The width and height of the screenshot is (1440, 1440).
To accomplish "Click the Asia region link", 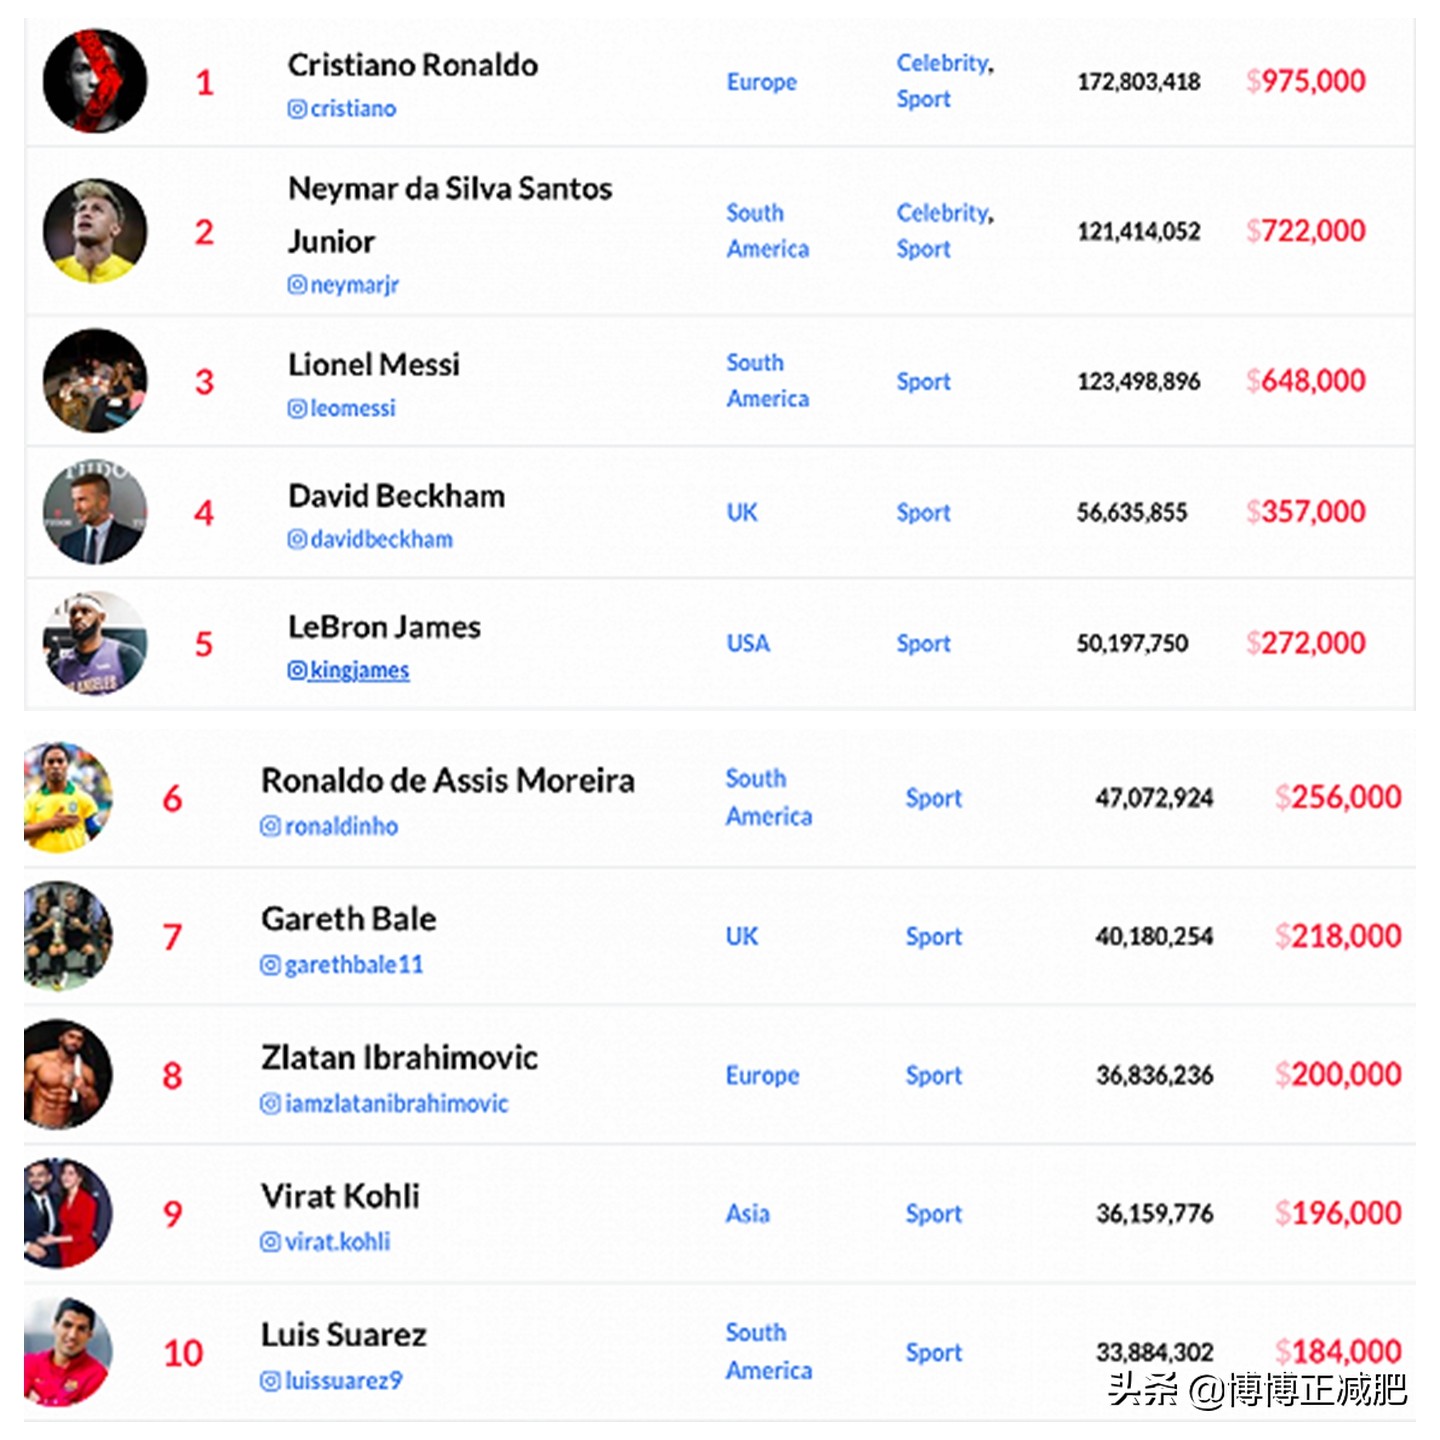I will coord(747,1213).
